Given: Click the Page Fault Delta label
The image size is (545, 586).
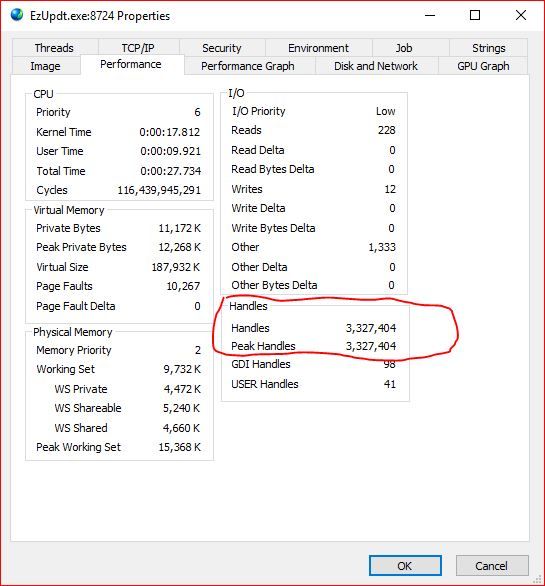Looking at the screenshot, I should point(76,306).
